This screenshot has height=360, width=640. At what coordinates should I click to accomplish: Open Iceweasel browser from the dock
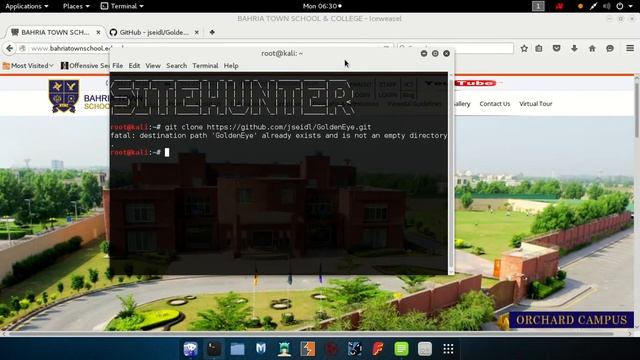(190, 349)
